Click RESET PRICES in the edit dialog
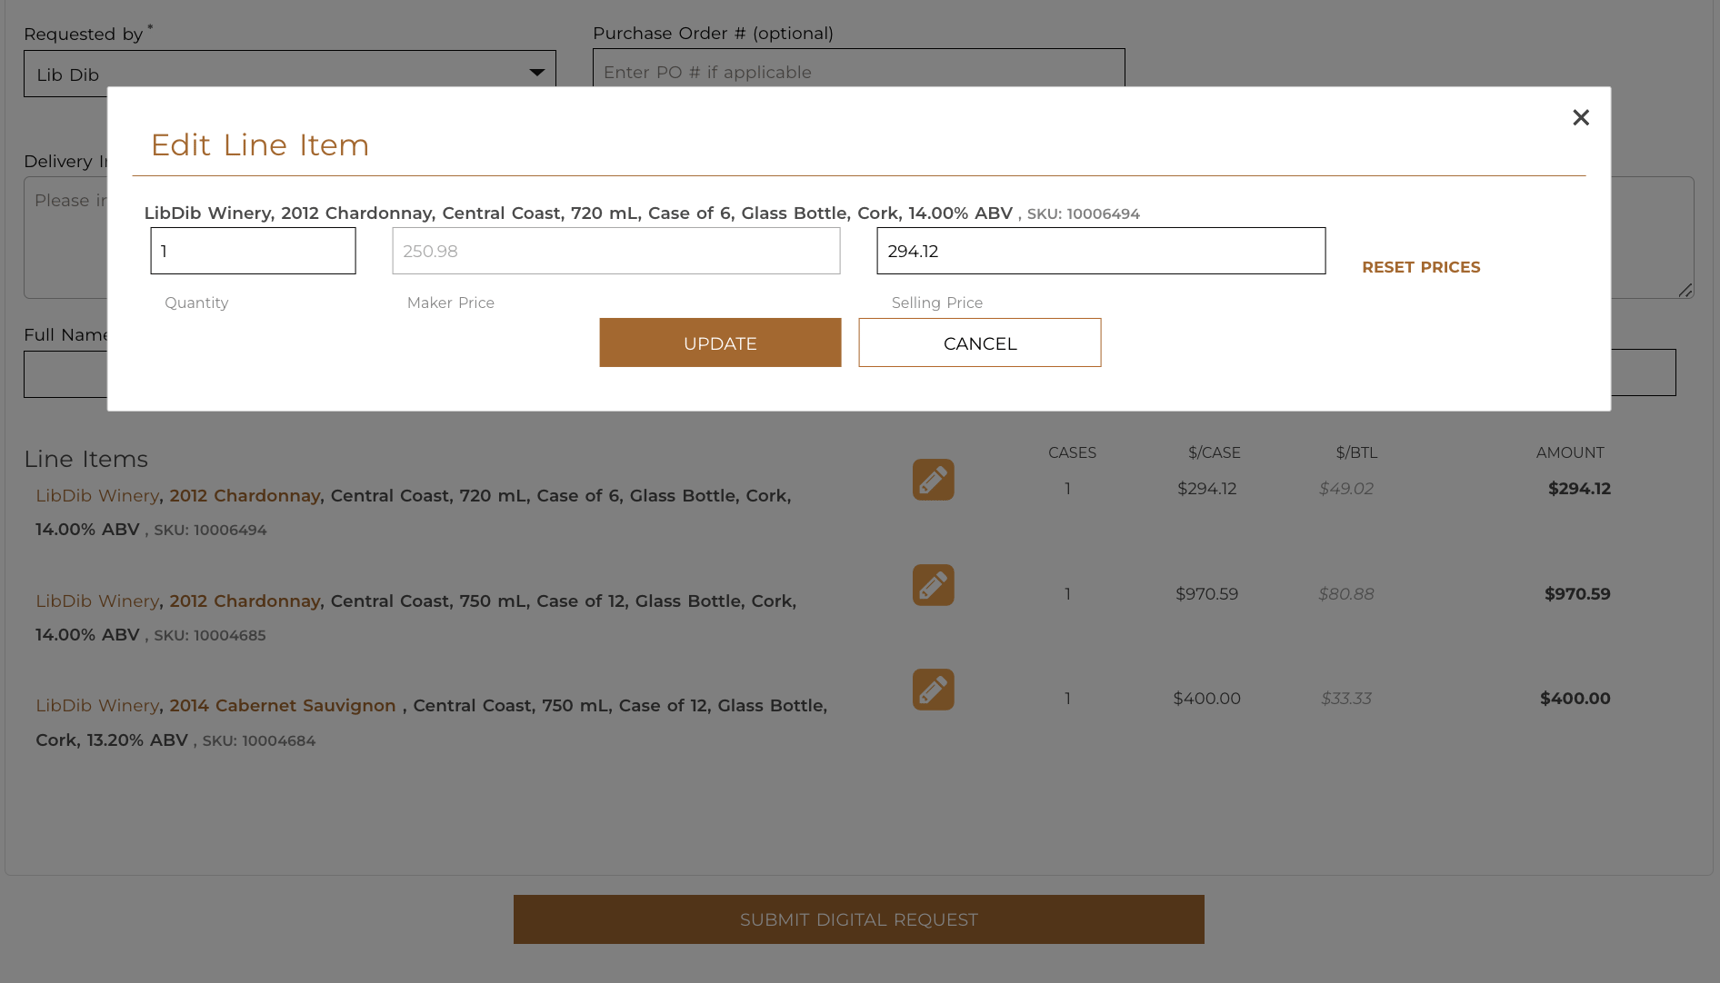 coord(1421,266)
